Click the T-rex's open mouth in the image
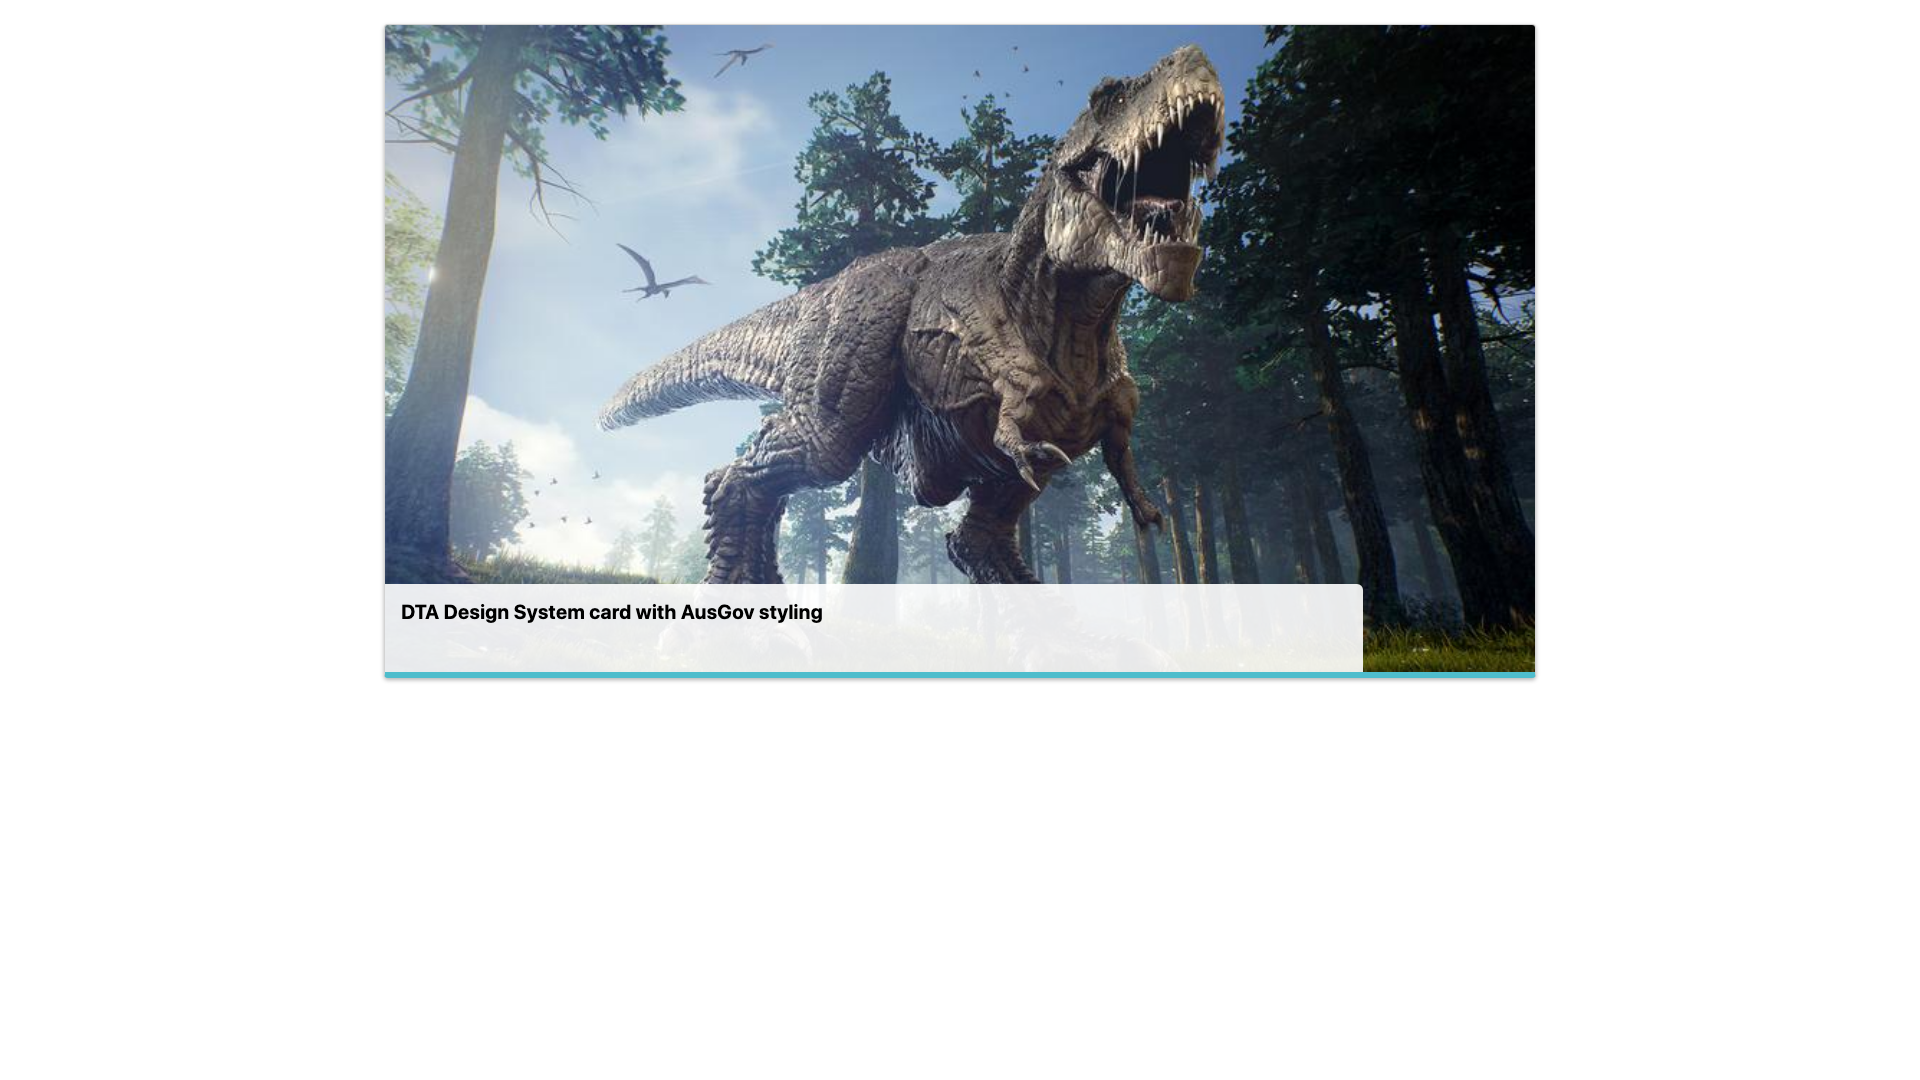The height and width of the screenshot is (1080, 1920). (1160, 170)
